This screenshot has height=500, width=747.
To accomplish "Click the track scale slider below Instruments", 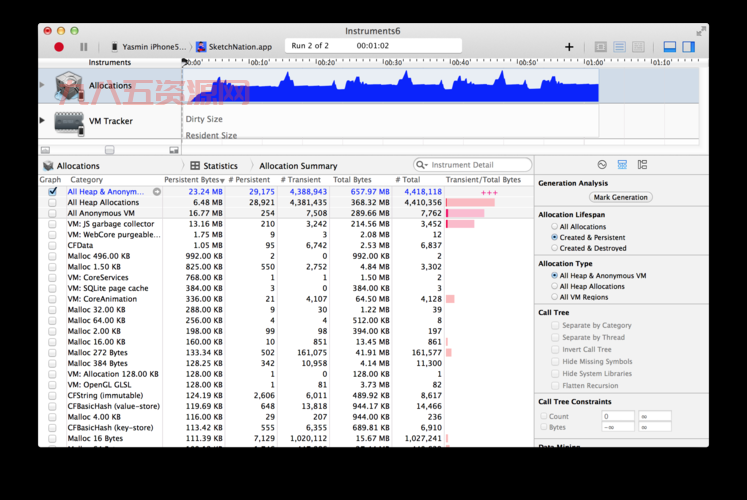I will 110,150.
